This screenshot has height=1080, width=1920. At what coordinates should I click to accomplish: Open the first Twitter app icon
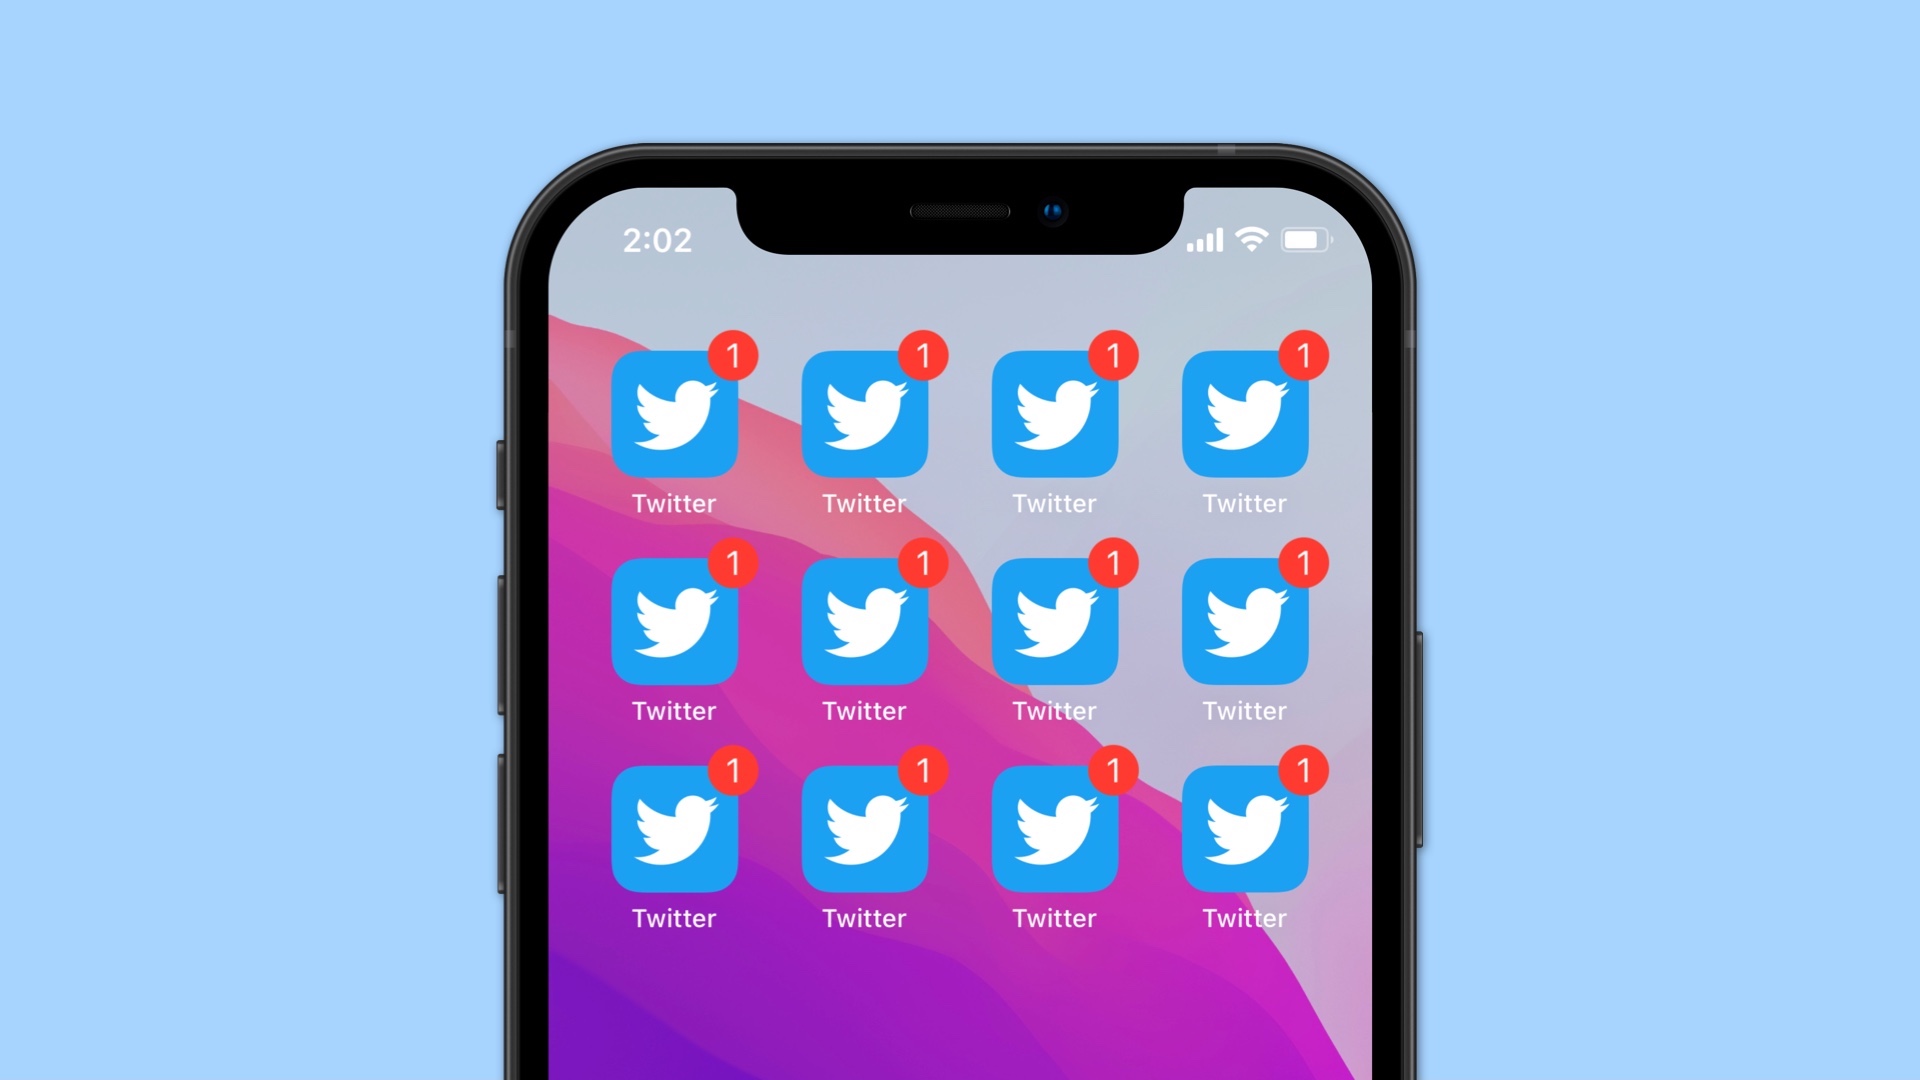[673, 413]
